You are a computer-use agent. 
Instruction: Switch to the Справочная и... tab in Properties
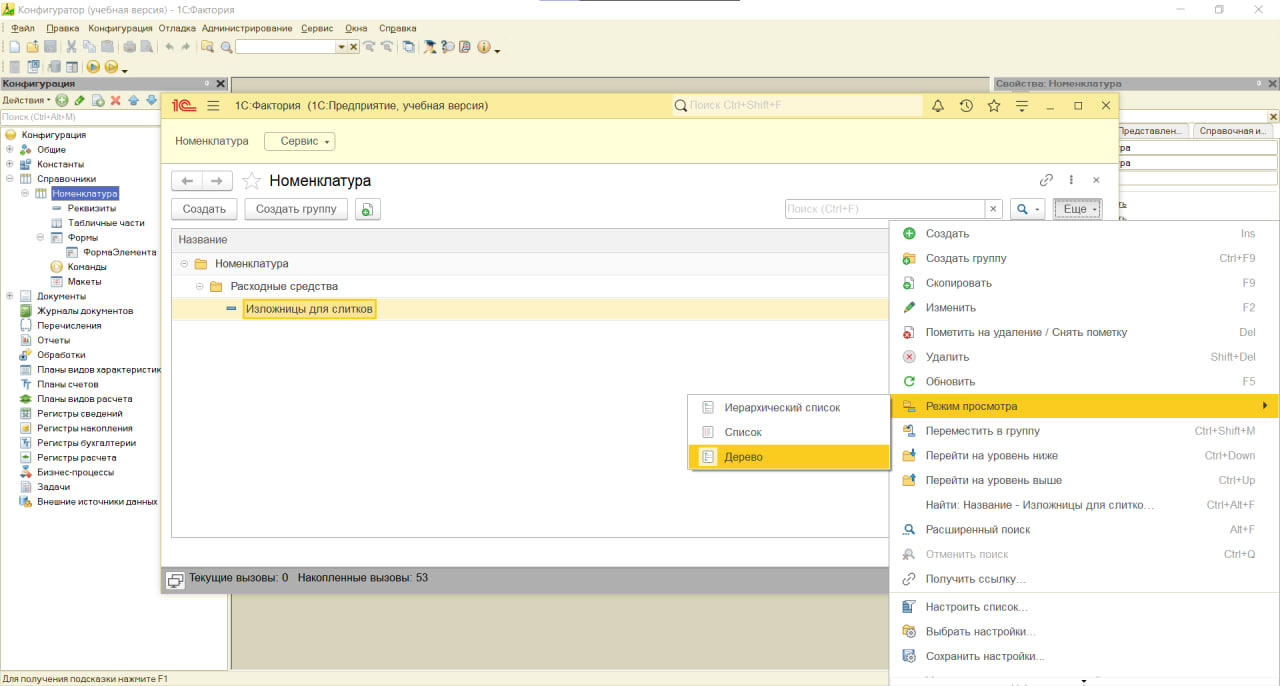click(1233, 131)
